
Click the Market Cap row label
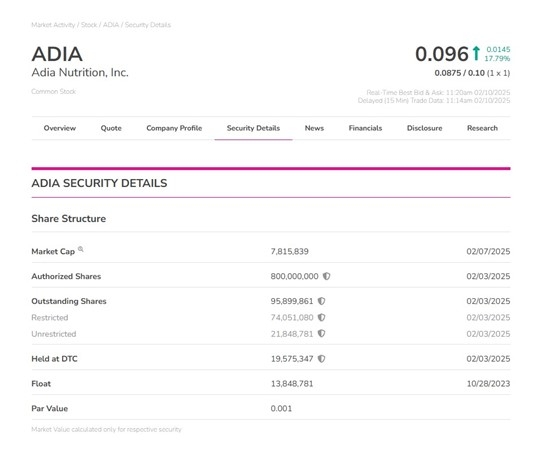point(53,251)
